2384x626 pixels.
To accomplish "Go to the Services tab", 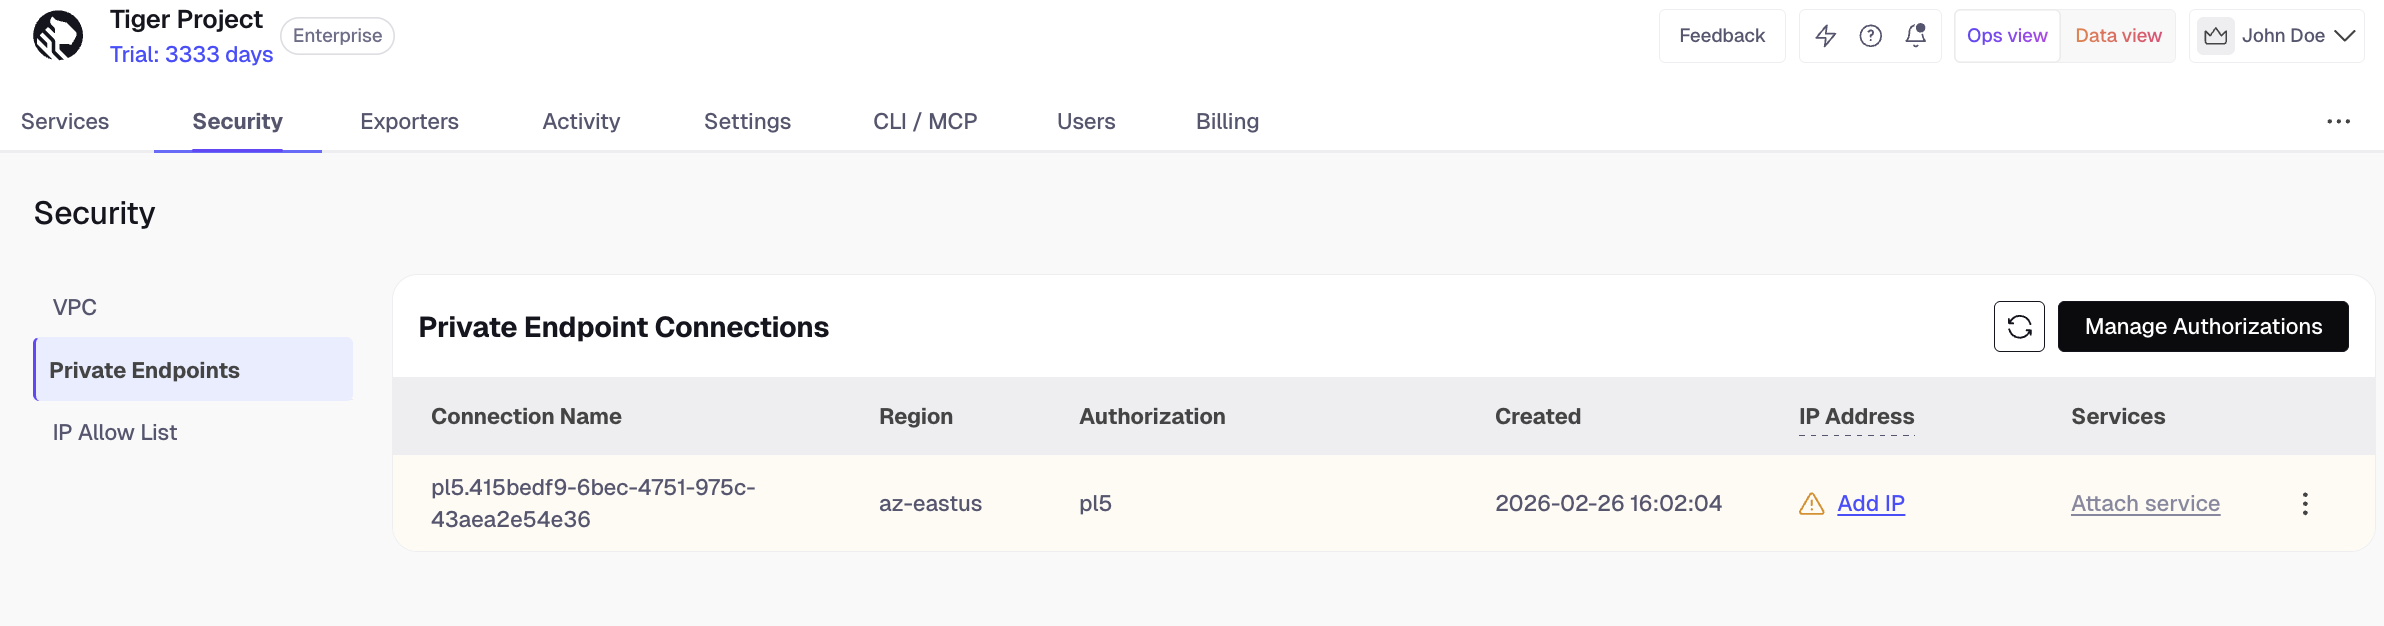I will click(x=65, y=121).
